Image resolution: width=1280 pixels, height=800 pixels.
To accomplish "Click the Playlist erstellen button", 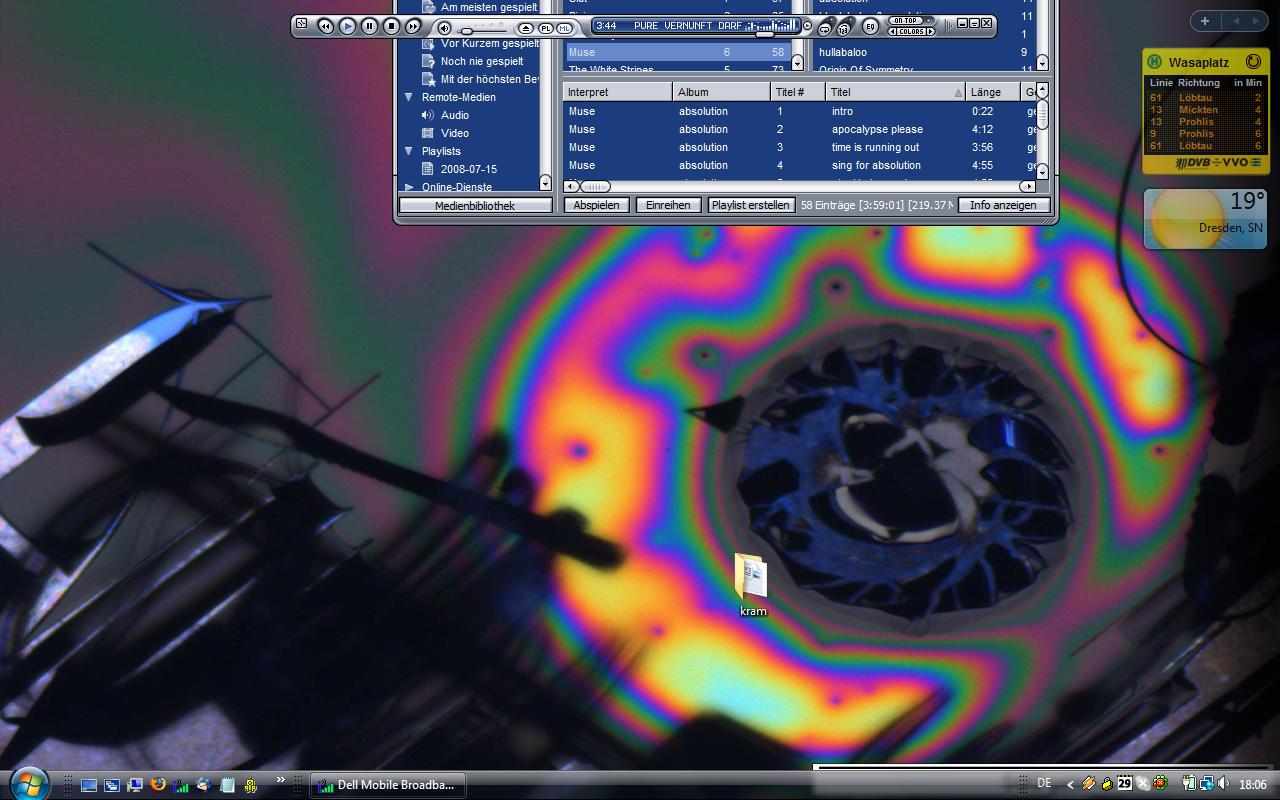I will coord(750,205).
